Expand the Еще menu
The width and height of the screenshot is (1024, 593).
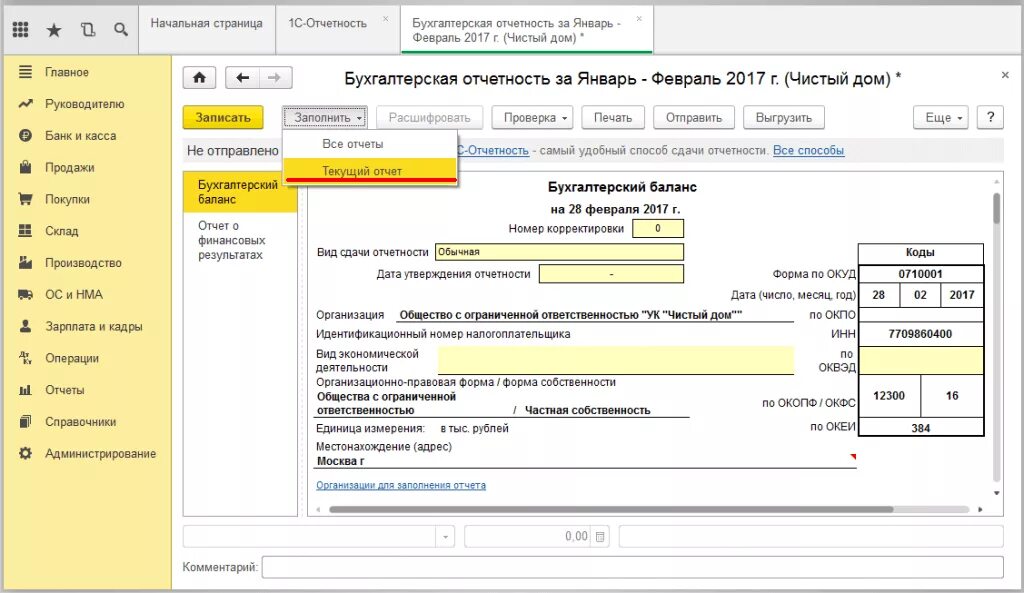(940, 118)
